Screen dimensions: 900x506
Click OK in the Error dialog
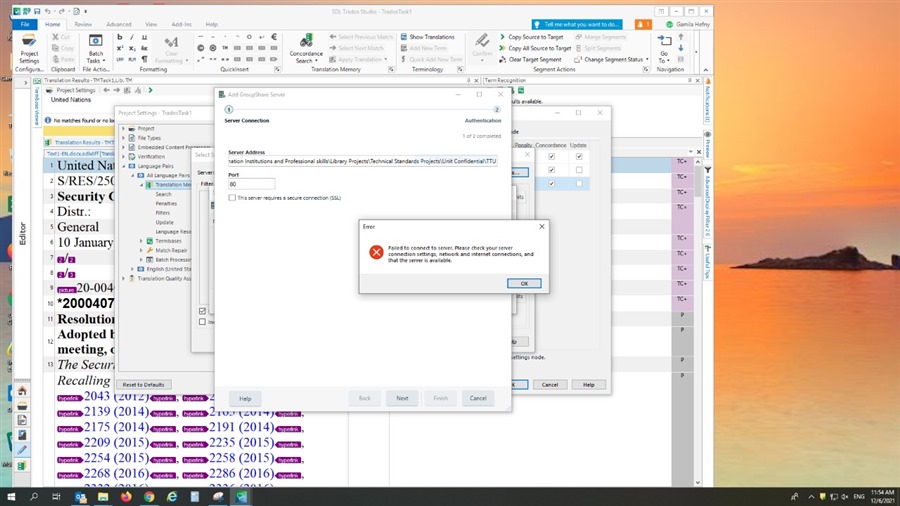click(x=523, y=283)
